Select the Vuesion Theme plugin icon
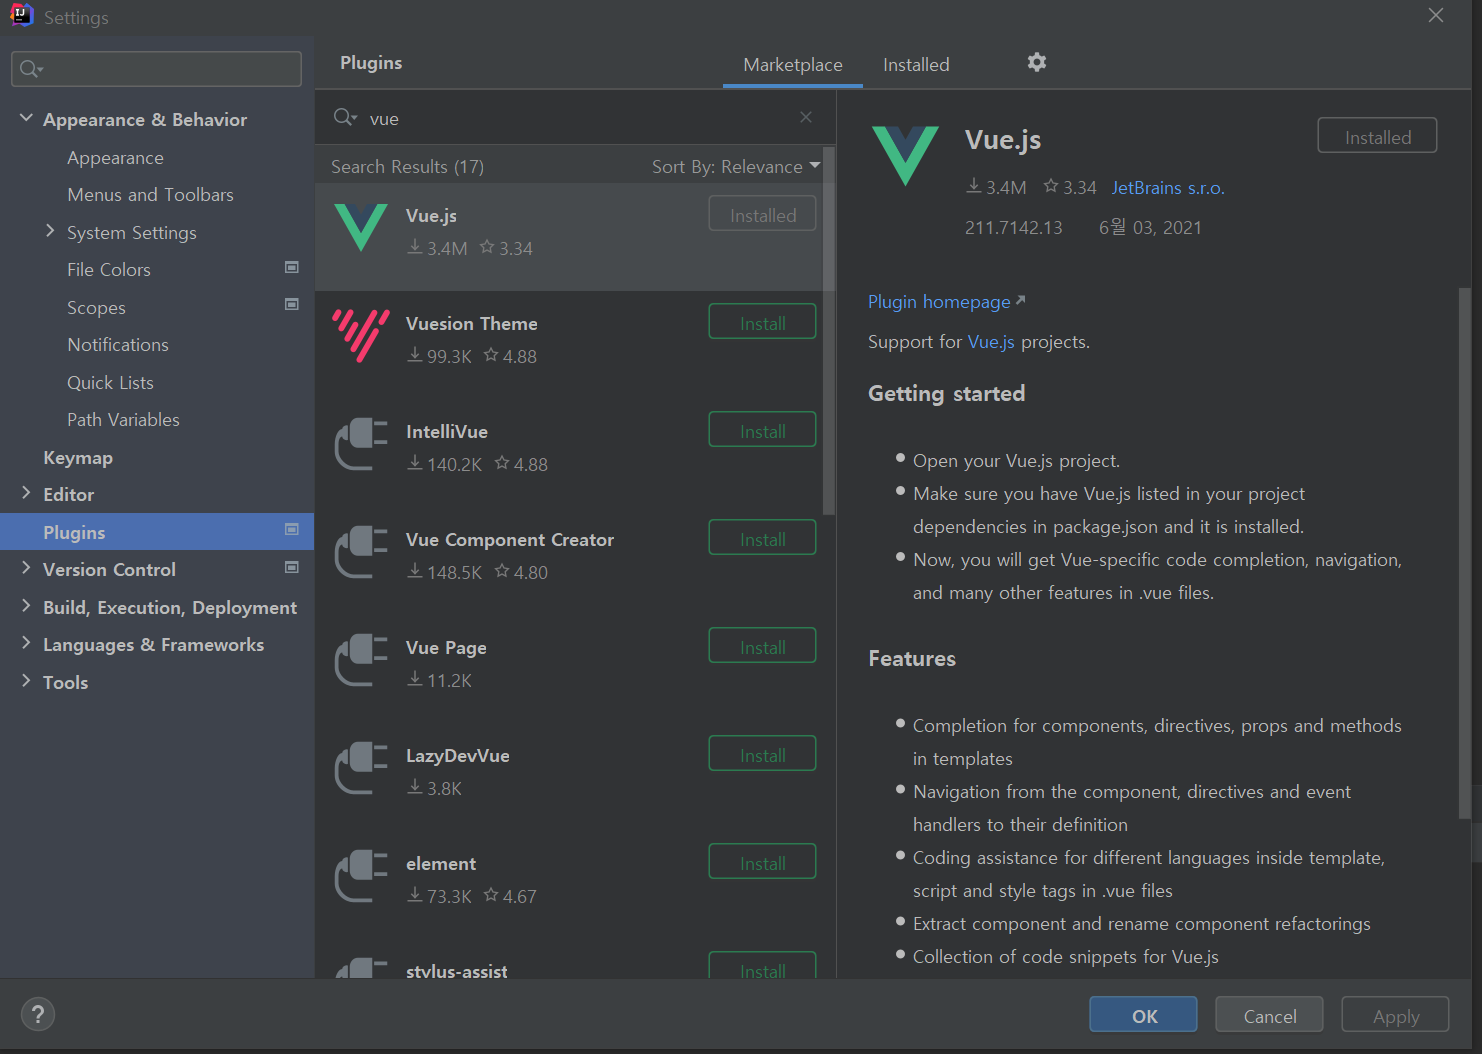This screenshot has height=1054, width=1482. coord(361,335)
